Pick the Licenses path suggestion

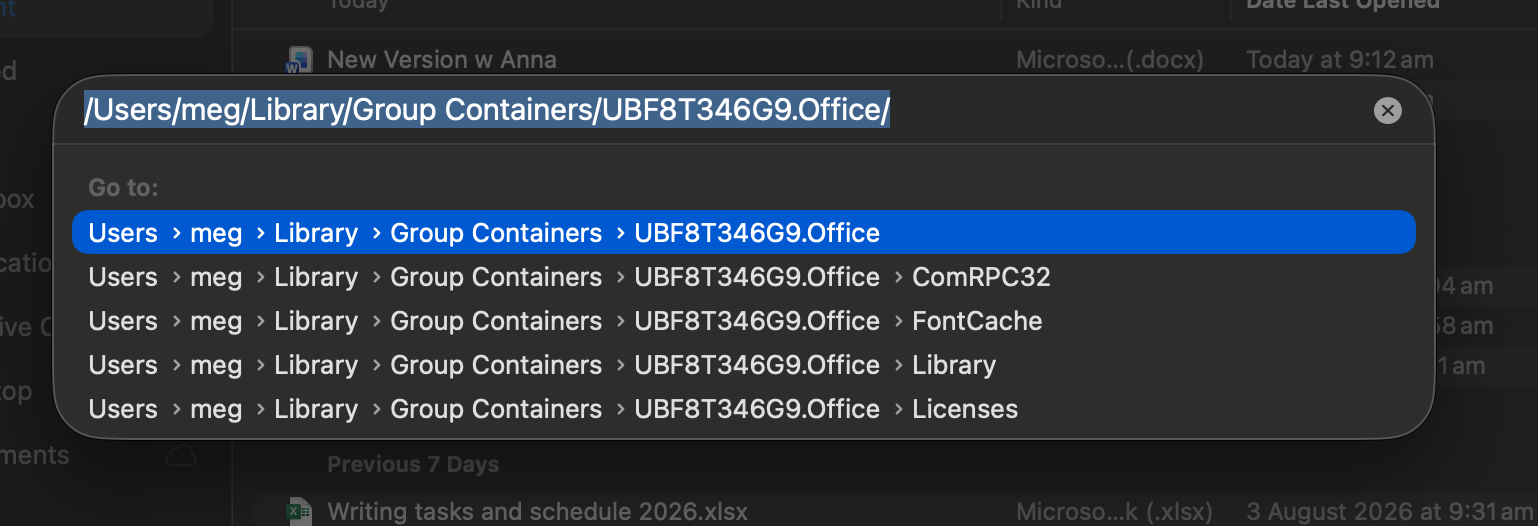(x=744, y=409)
